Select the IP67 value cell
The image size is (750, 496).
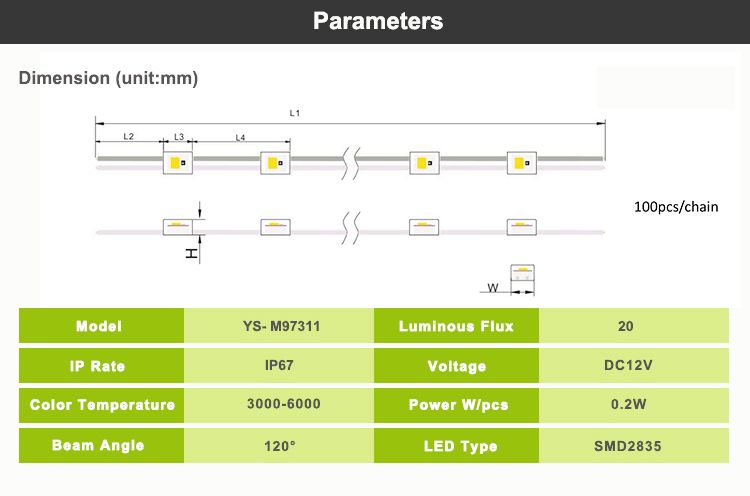(x=279, y=365)
